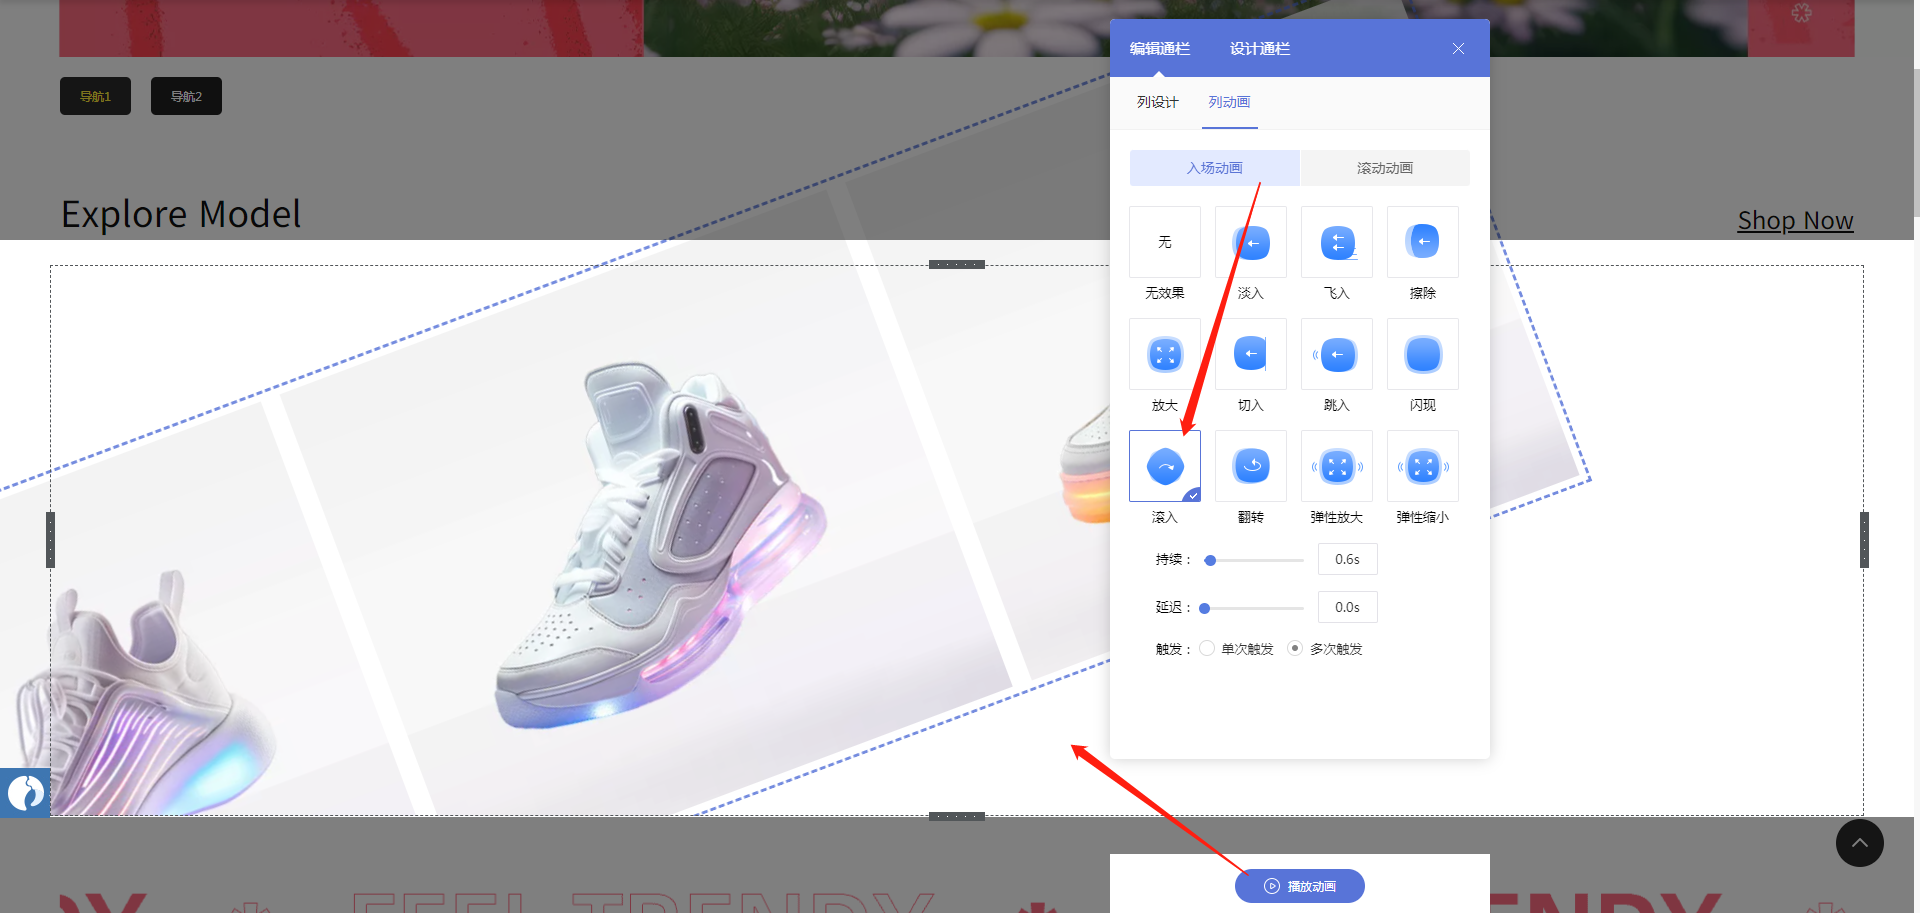Choose the 淡入 fade-in animation icon
This screenshot has width=1920, height=913.
[x=1251, y=242]
